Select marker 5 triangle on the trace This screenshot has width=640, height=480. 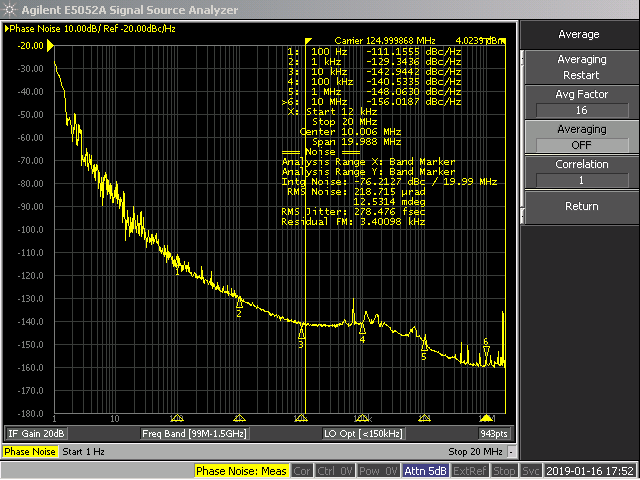(x=424, y=346)
